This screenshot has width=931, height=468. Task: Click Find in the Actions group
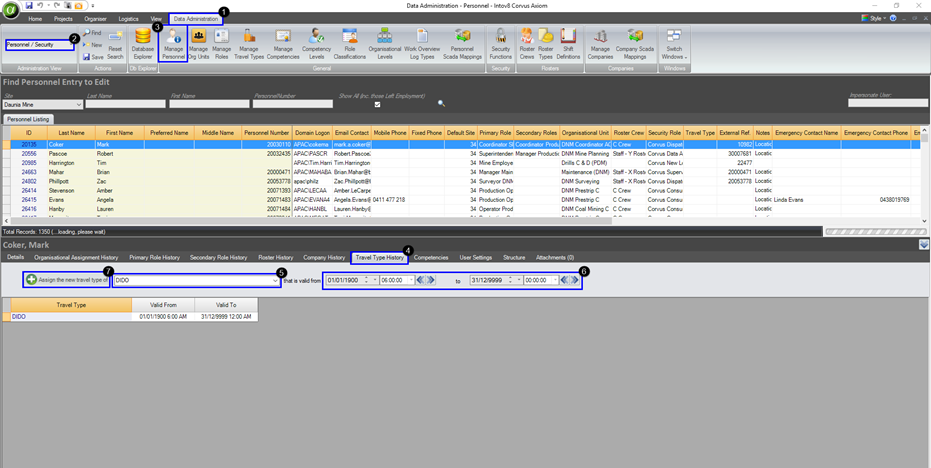click(x=92, y=33)
